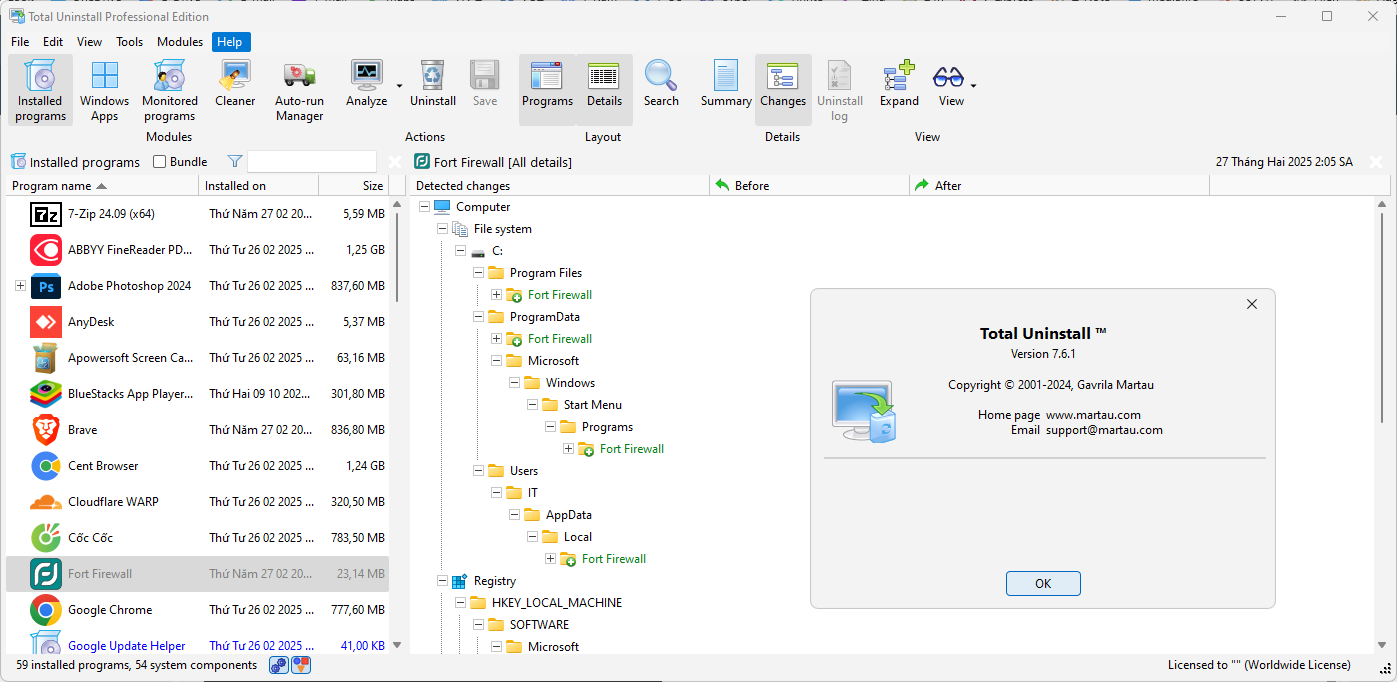The width and height of the screenshot is (1397, 682).
Task: Select HKEY_LOCAL_MACHINE tree item
Action: [x=556, y=603]
